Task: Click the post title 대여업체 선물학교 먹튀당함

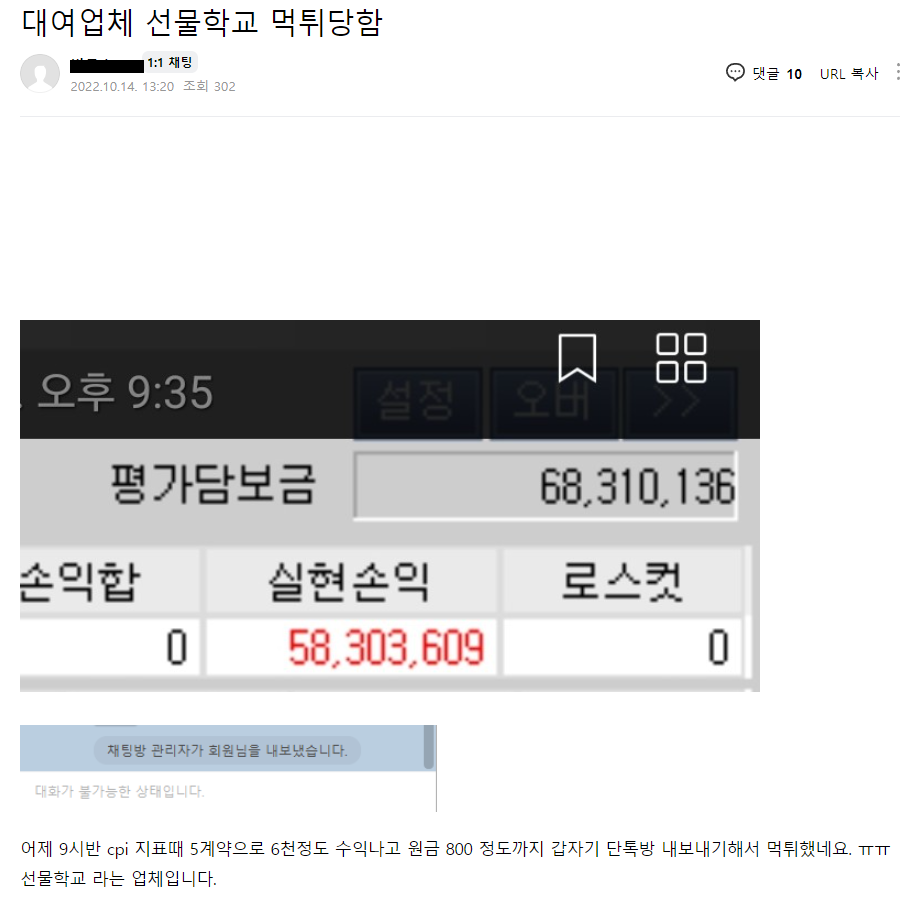Action: [x=202, y=23]
